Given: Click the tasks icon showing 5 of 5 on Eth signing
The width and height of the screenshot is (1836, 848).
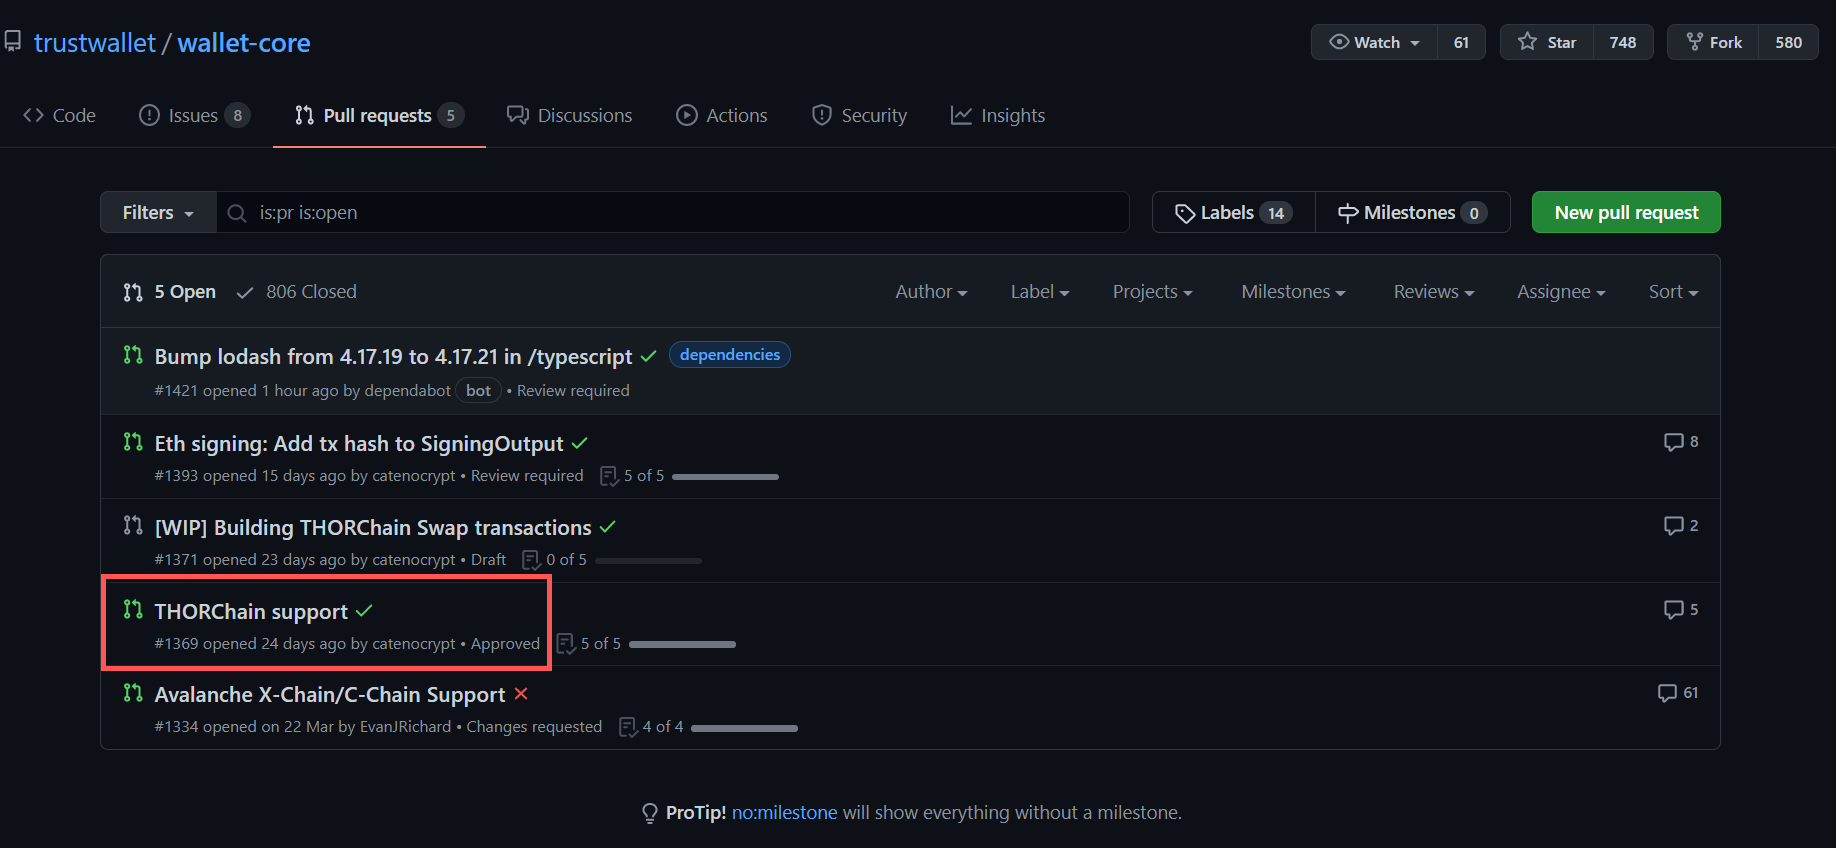Looking at the screenshot, I should pos(609,476).
